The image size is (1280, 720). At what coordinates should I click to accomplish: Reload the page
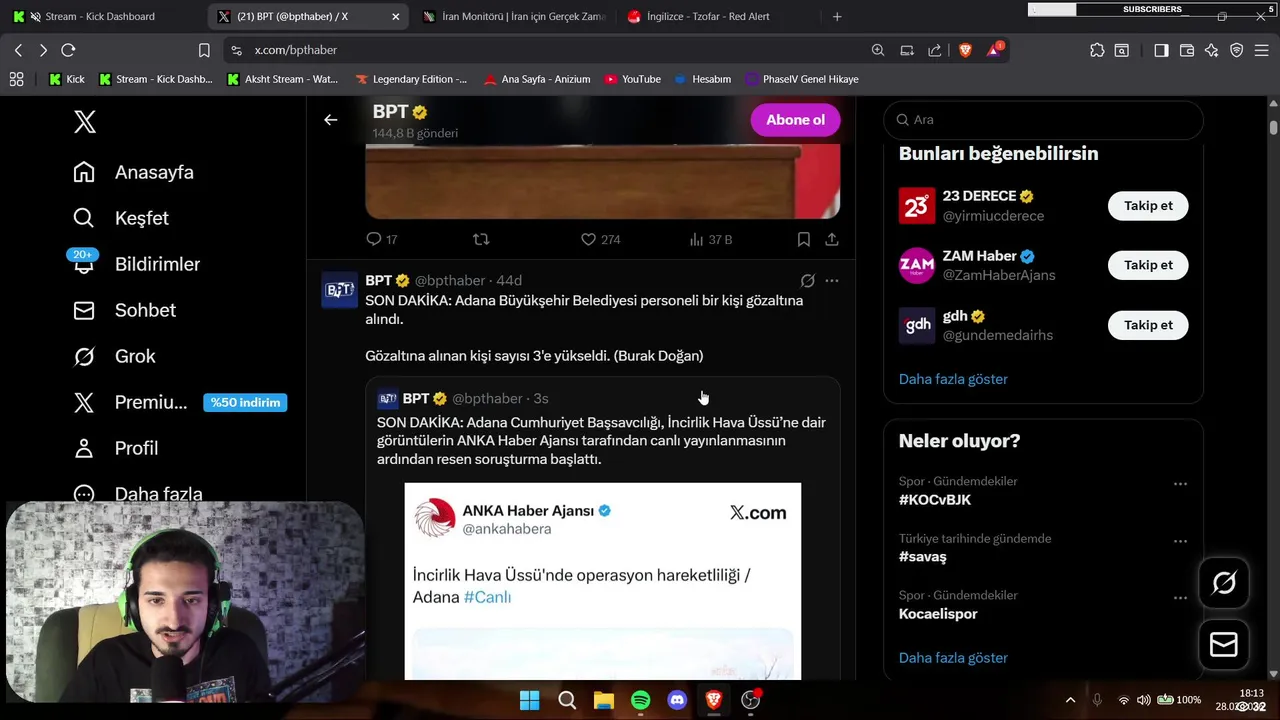tap(68, 50)
